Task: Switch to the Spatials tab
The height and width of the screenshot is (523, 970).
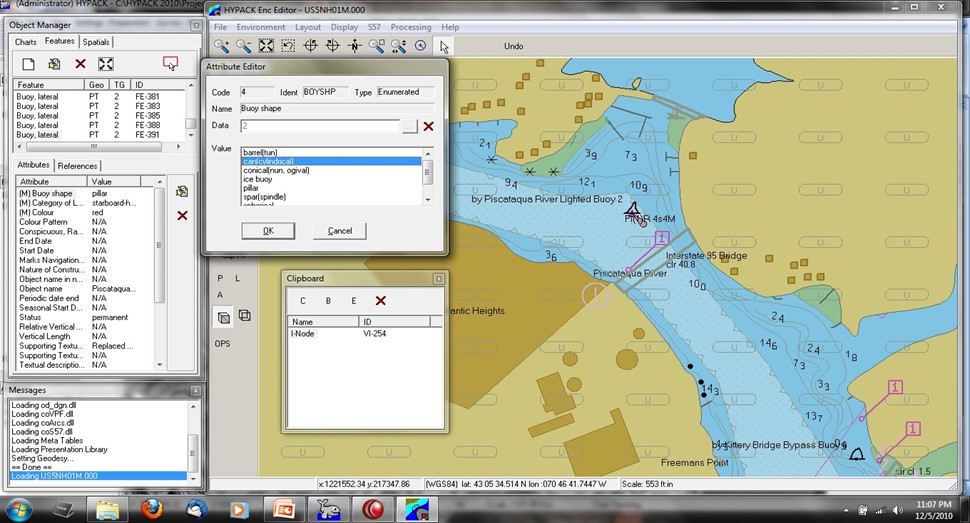Action: click(96, 42)
